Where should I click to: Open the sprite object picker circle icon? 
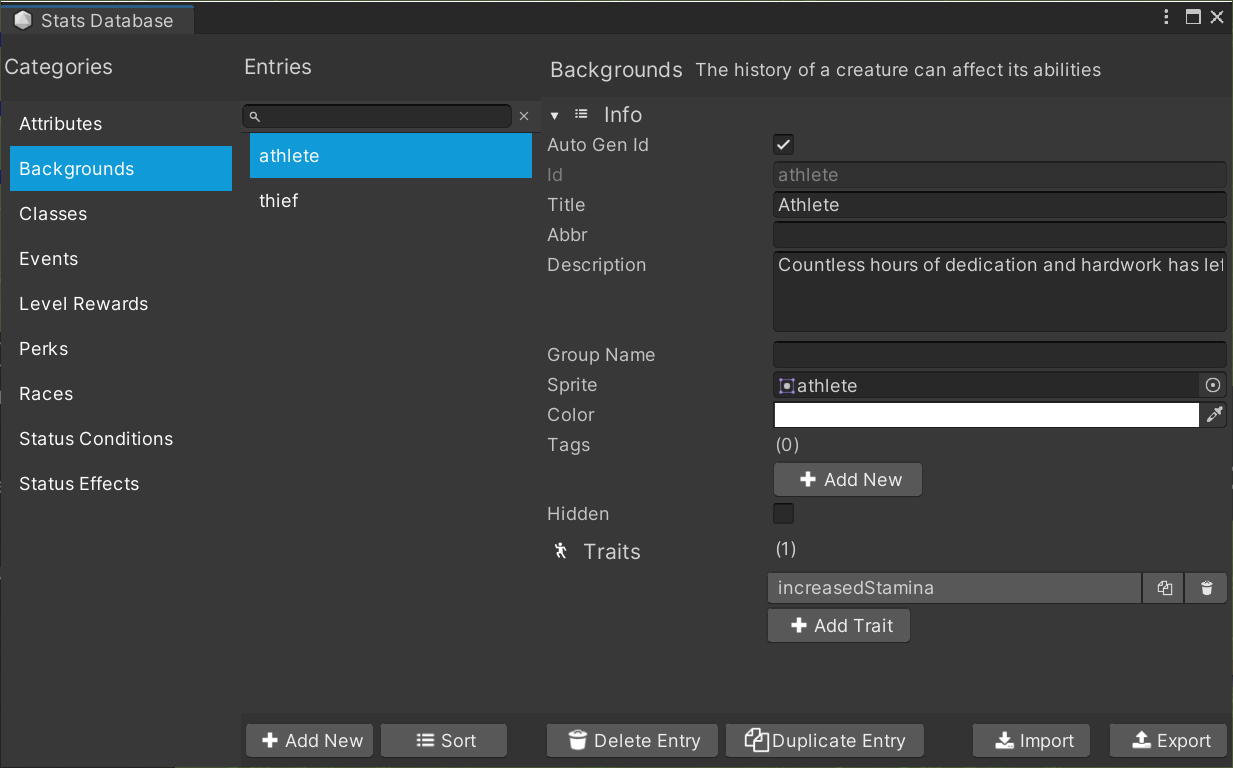[x=1213, y=385]
